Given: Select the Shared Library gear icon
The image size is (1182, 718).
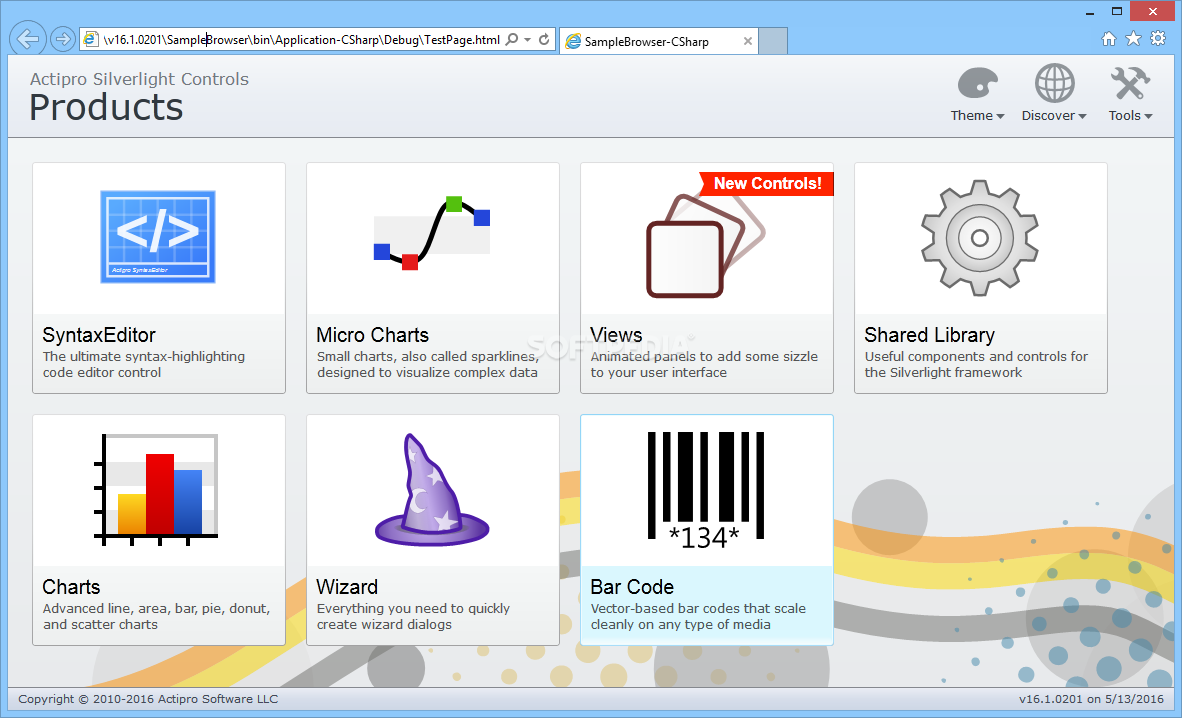Looking at the screenshot, I should (x=980, y=238).
